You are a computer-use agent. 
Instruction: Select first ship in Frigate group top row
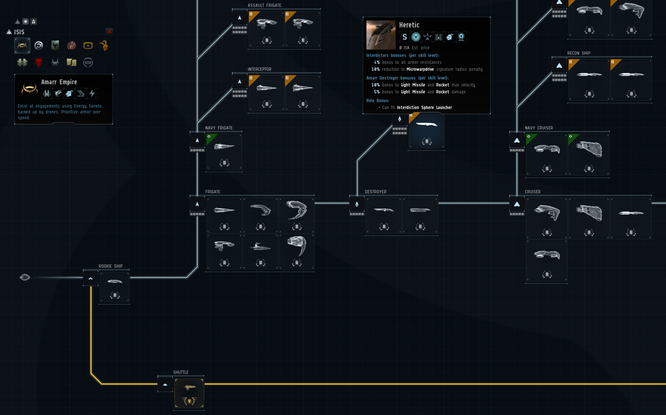224,215
